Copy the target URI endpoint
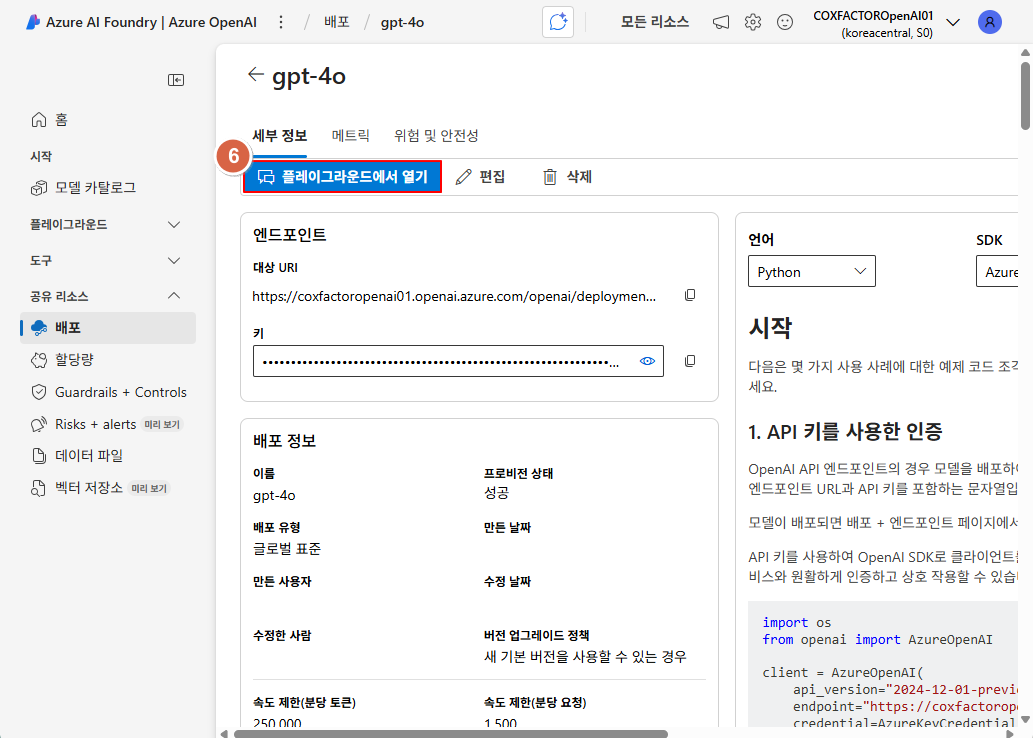This screenshot has width=1033, height=738. 690,295
